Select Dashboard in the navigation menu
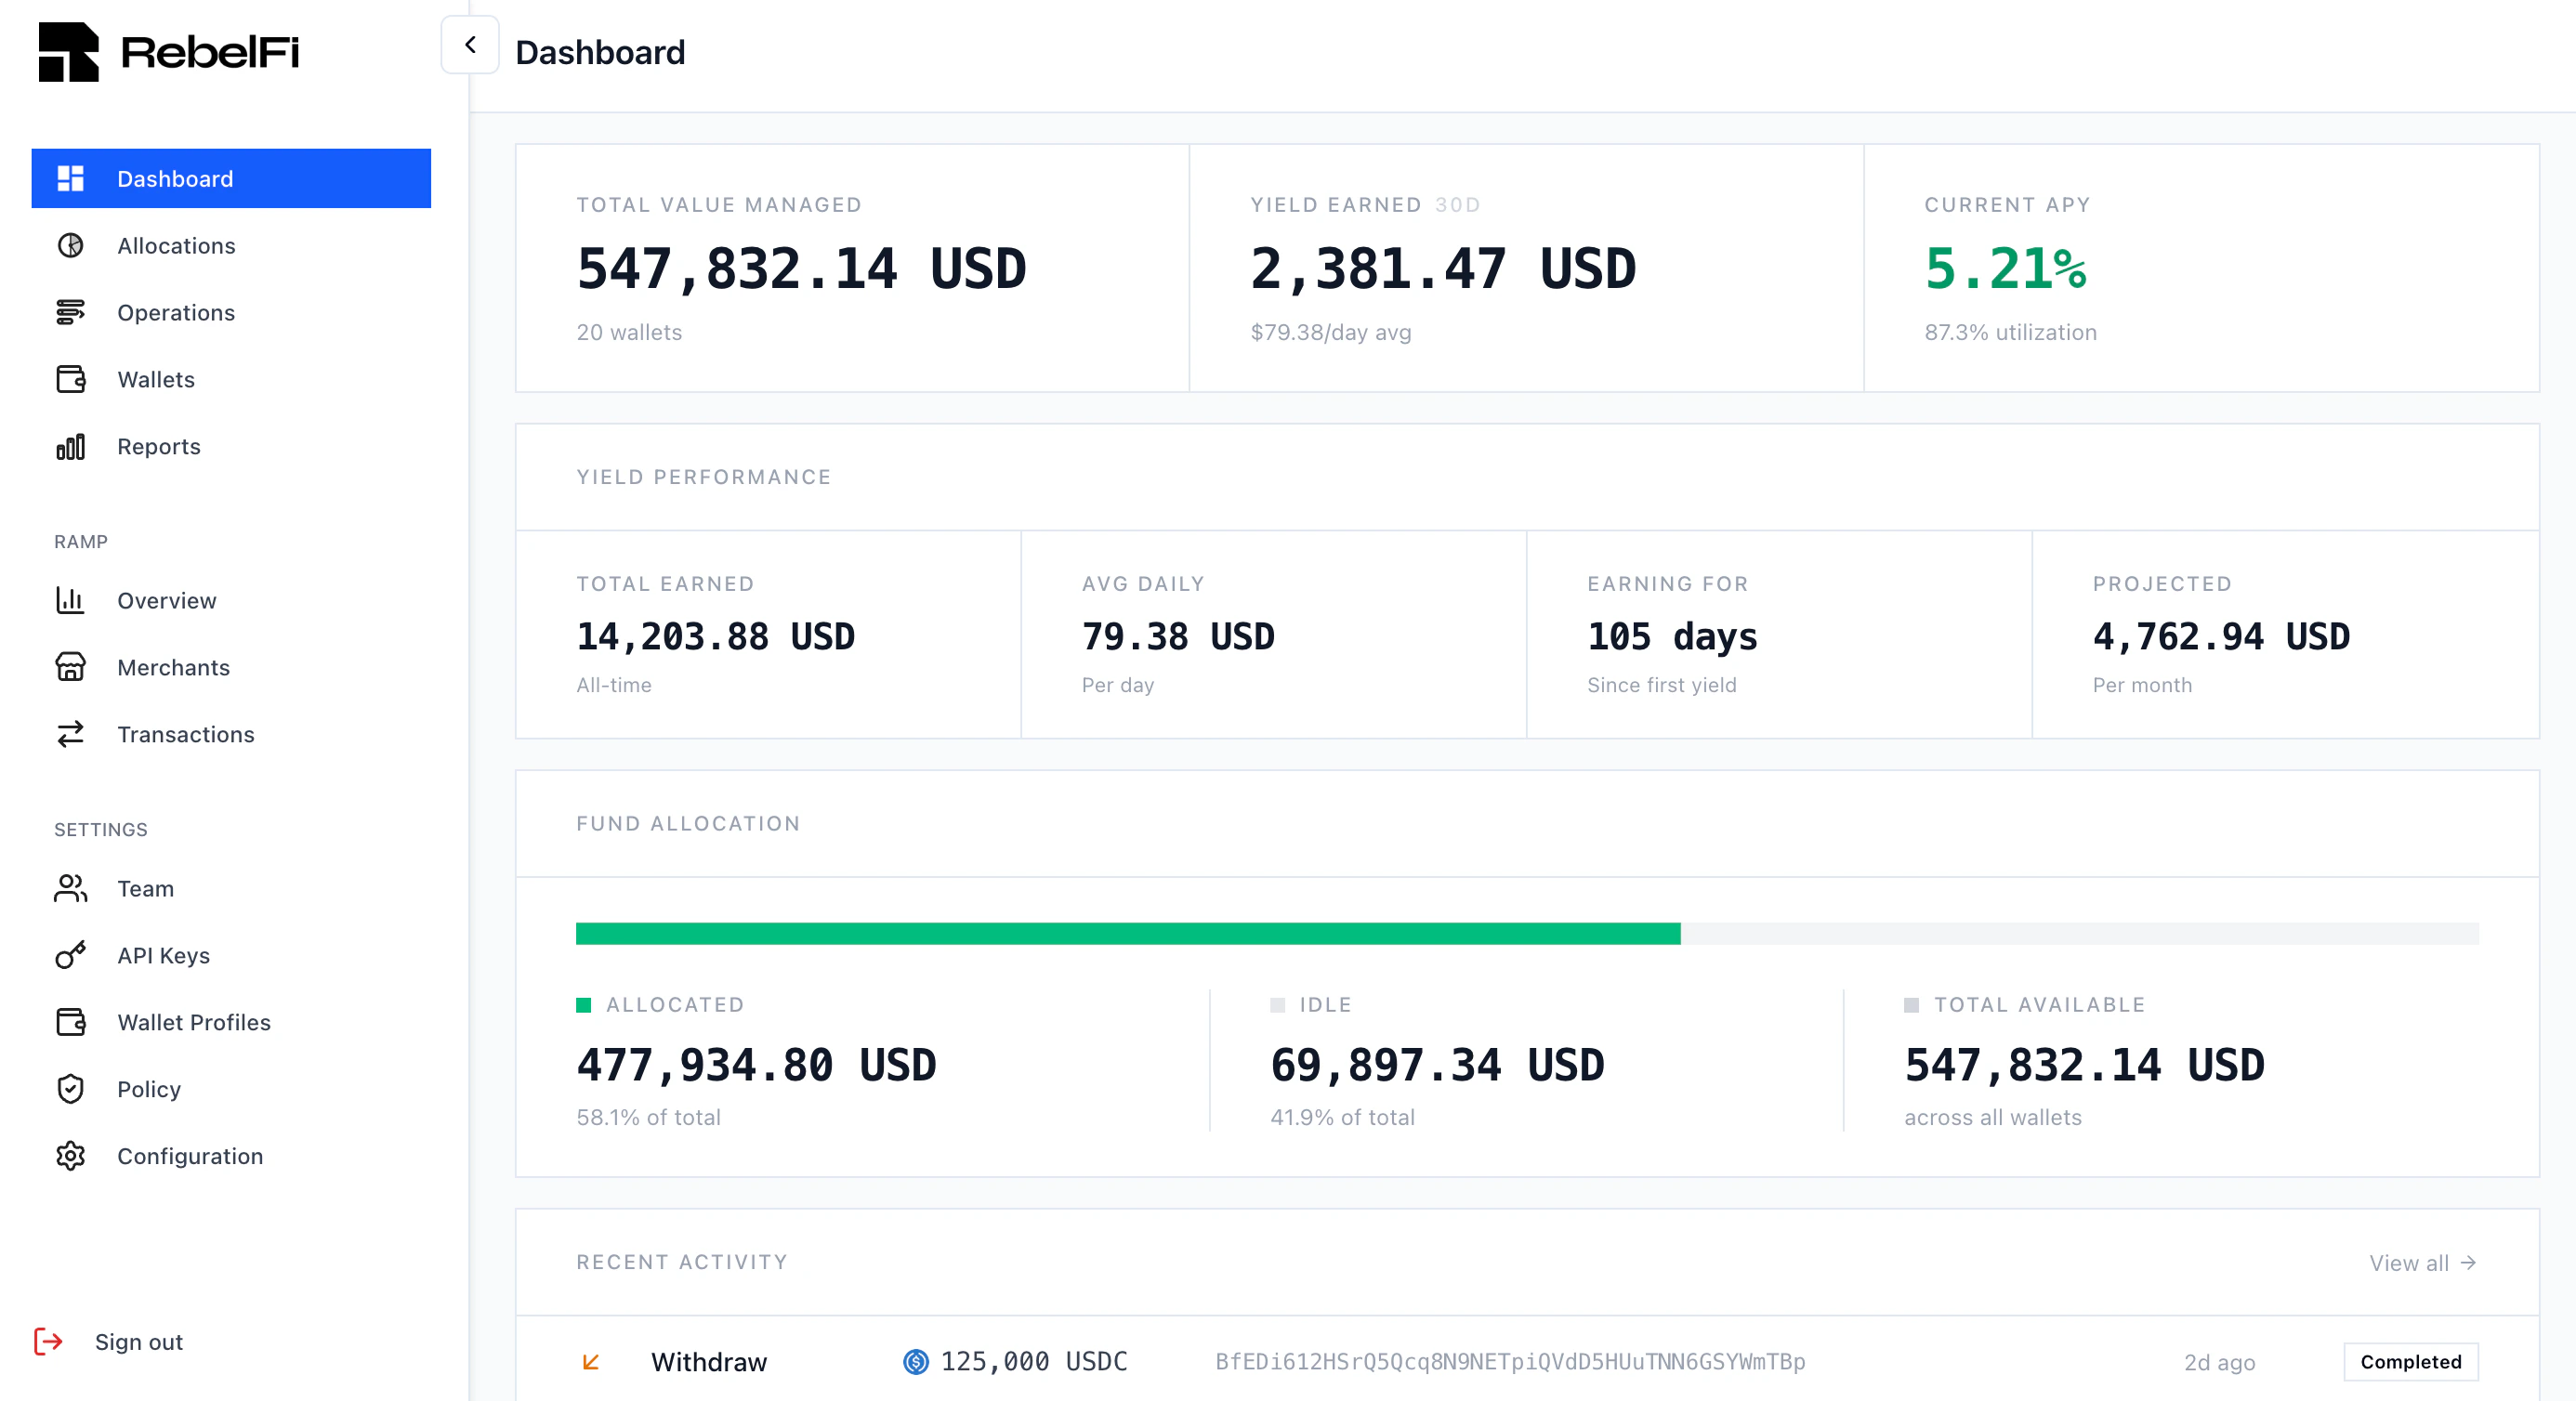This screenshot has width=2576, height=1401. (x=176, y=178)
